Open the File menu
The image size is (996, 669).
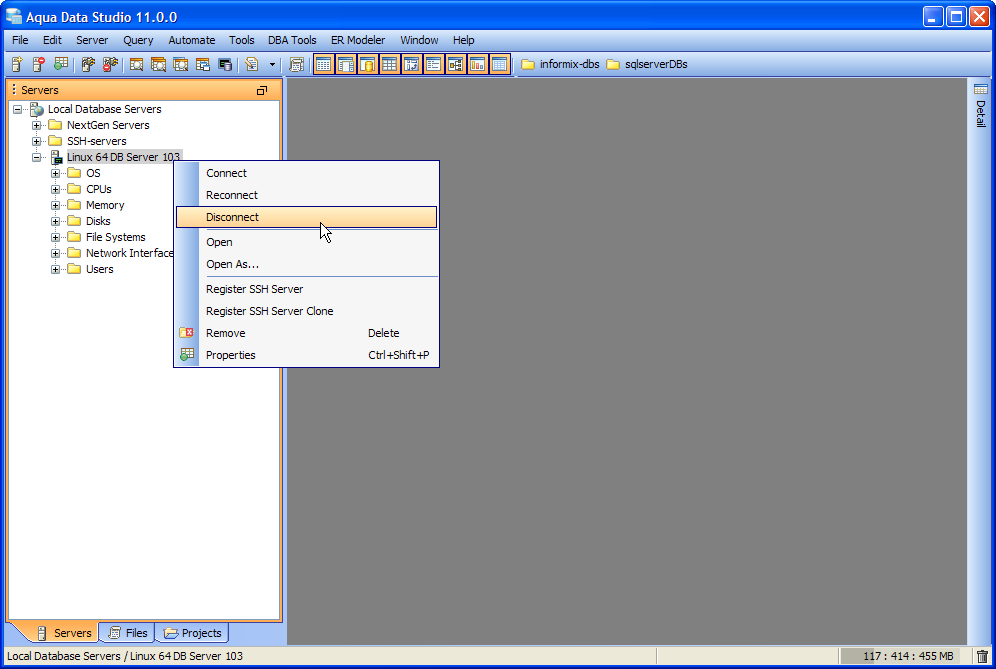click(20, 40)
